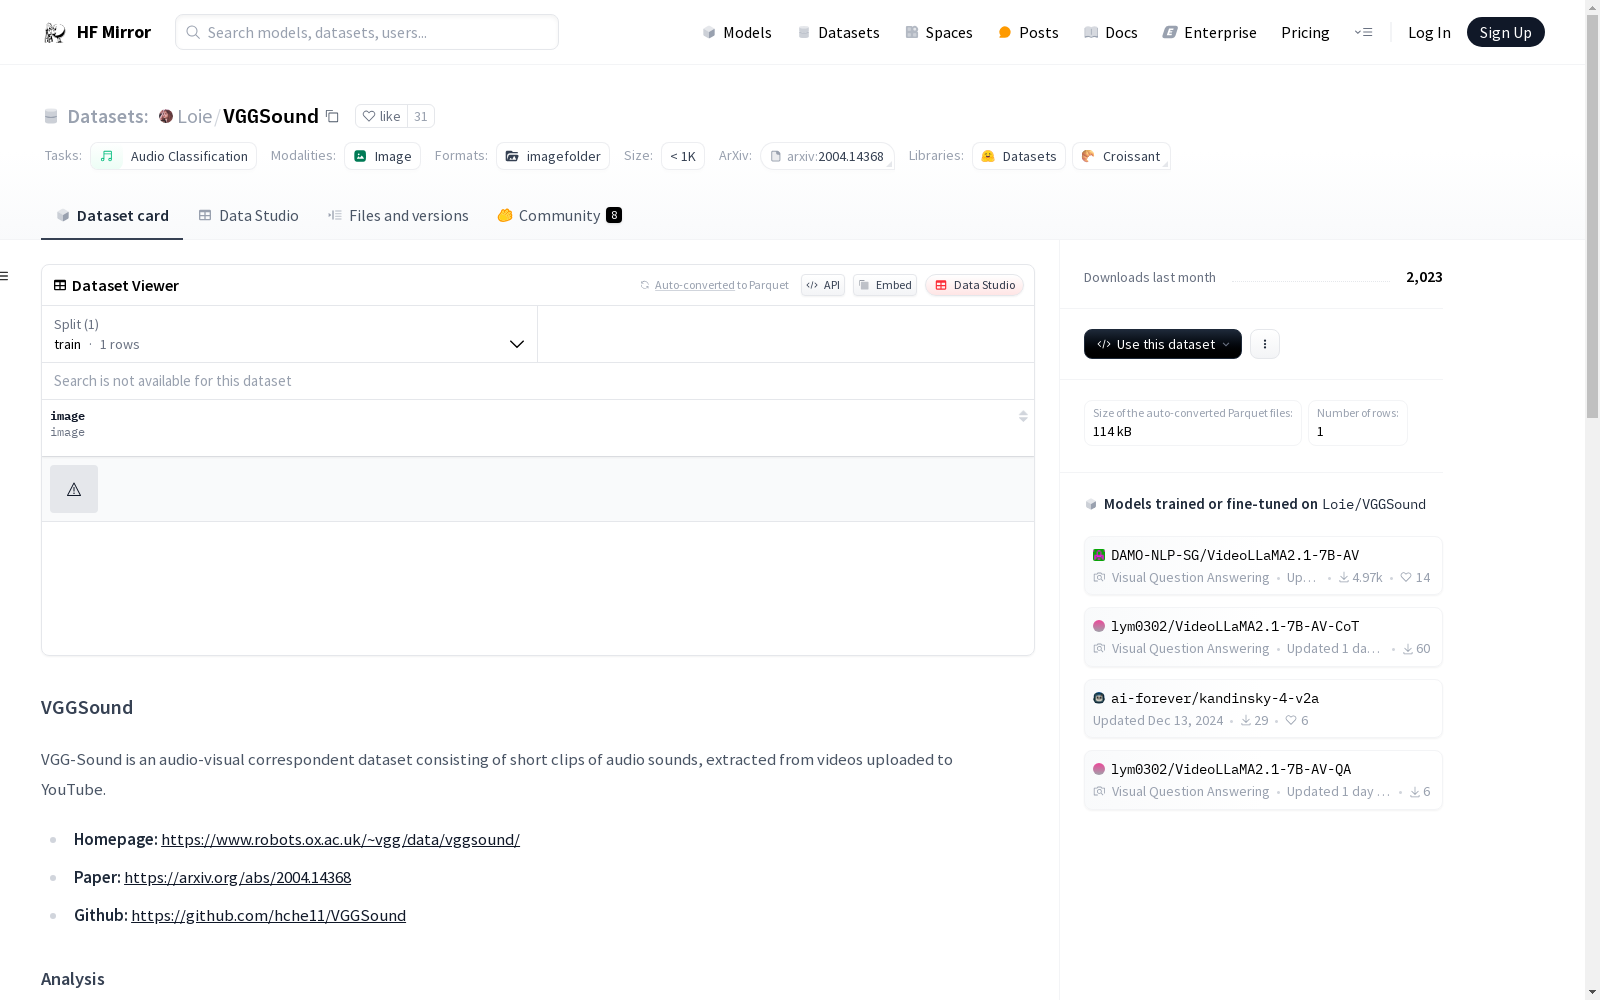Click the downloads count '2,023'
Screen dimensions: 1600x1000
(x=1424, y=277)
